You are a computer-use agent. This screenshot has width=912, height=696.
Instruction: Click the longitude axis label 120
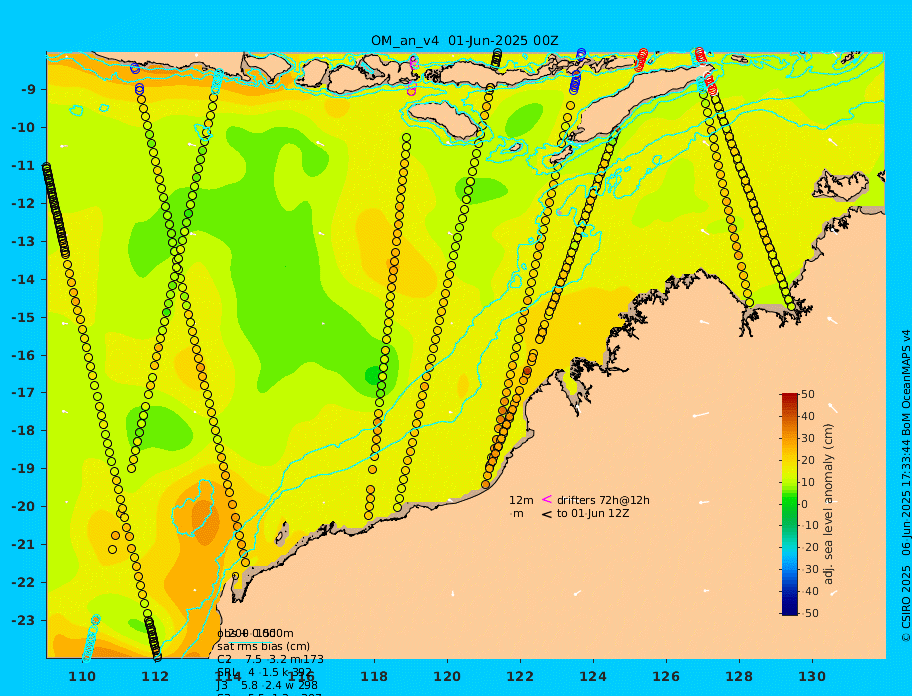pyautogui.click(x=447, y=677)
